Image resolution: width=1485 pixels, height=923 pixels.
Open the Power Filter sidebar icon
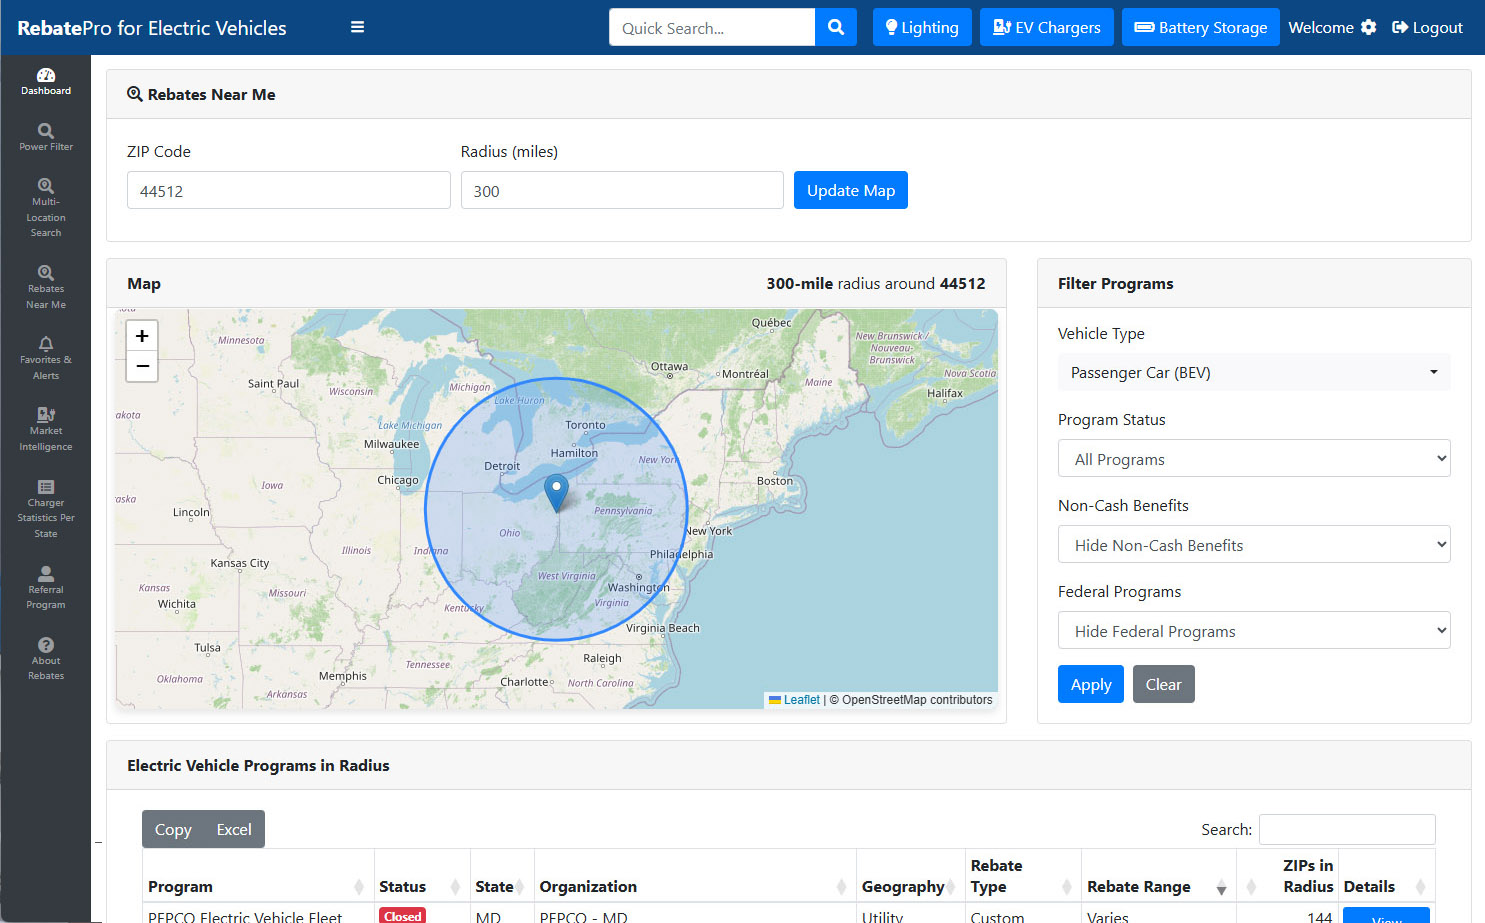[46, 131]
